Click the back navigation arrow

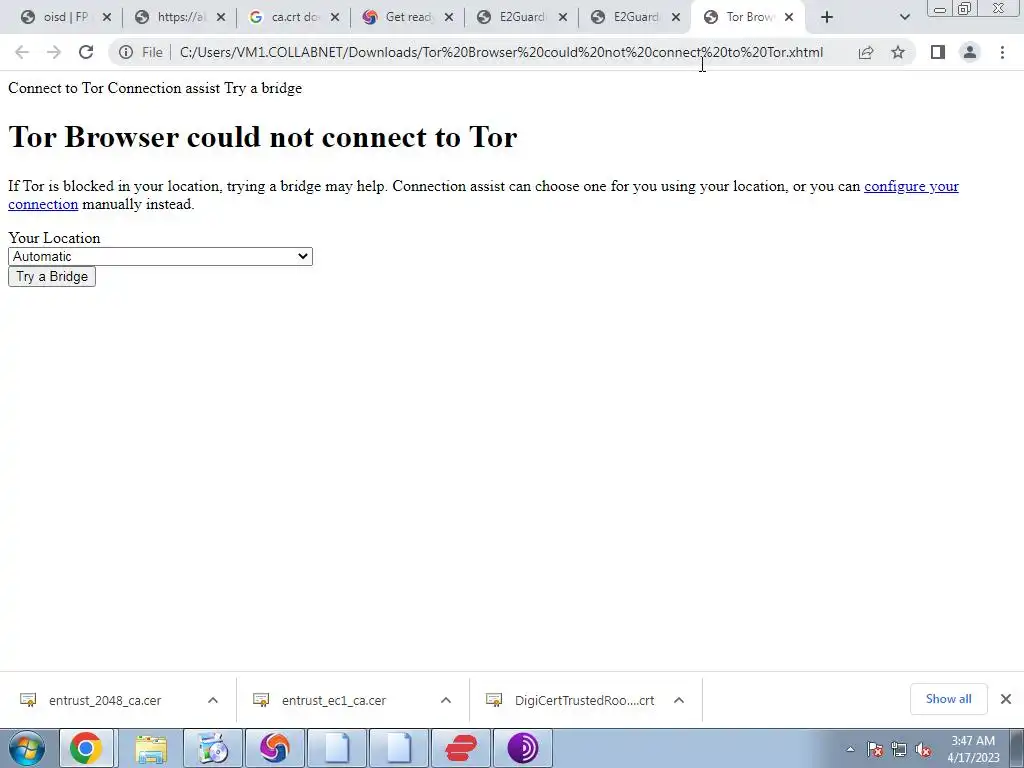(22, 52)
